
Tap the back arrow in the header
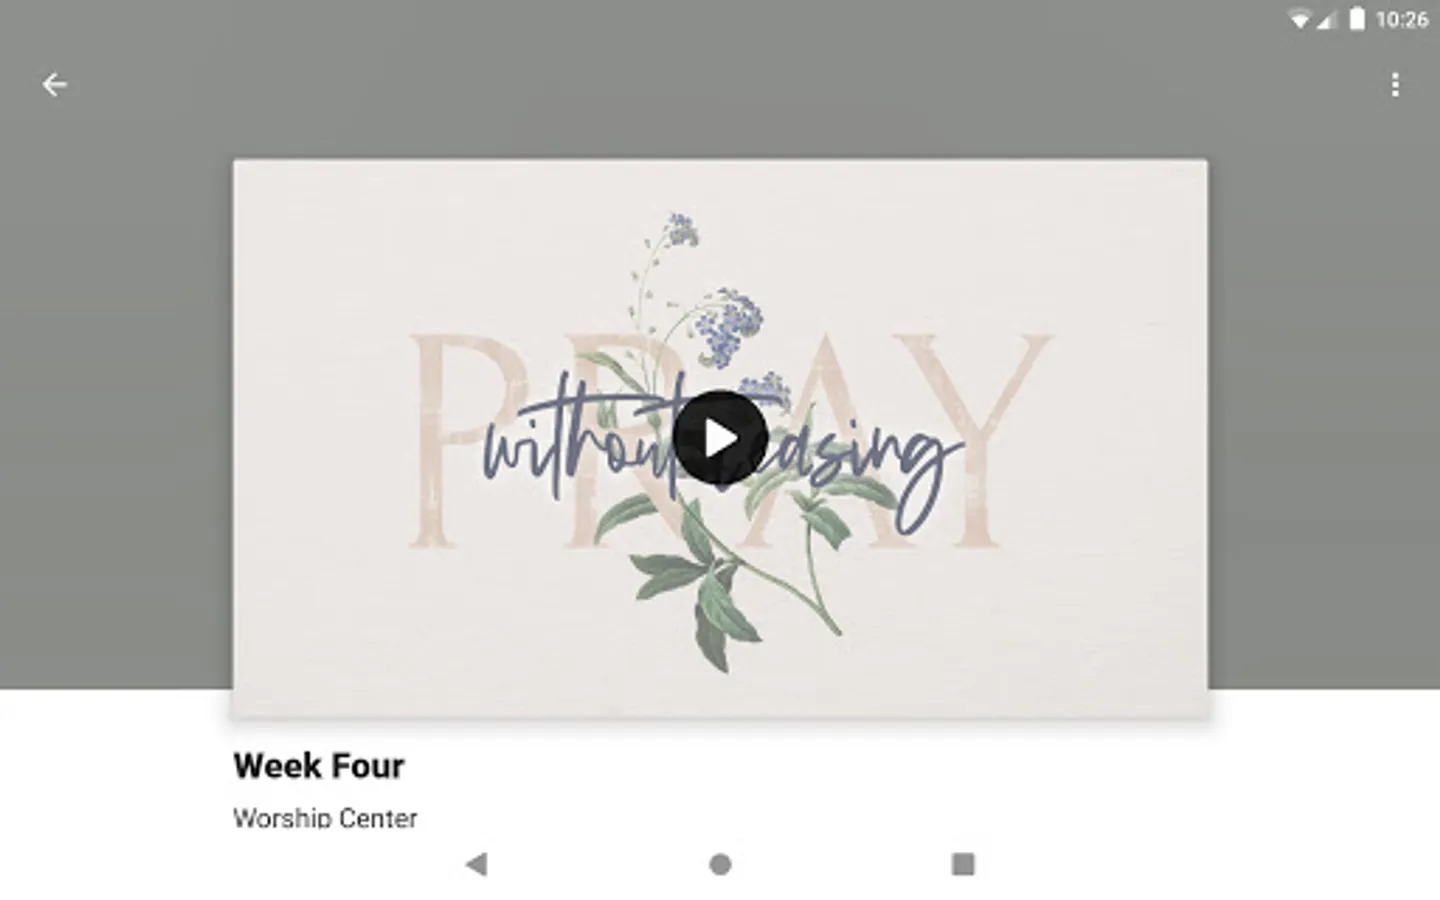[x=55, y=85]
